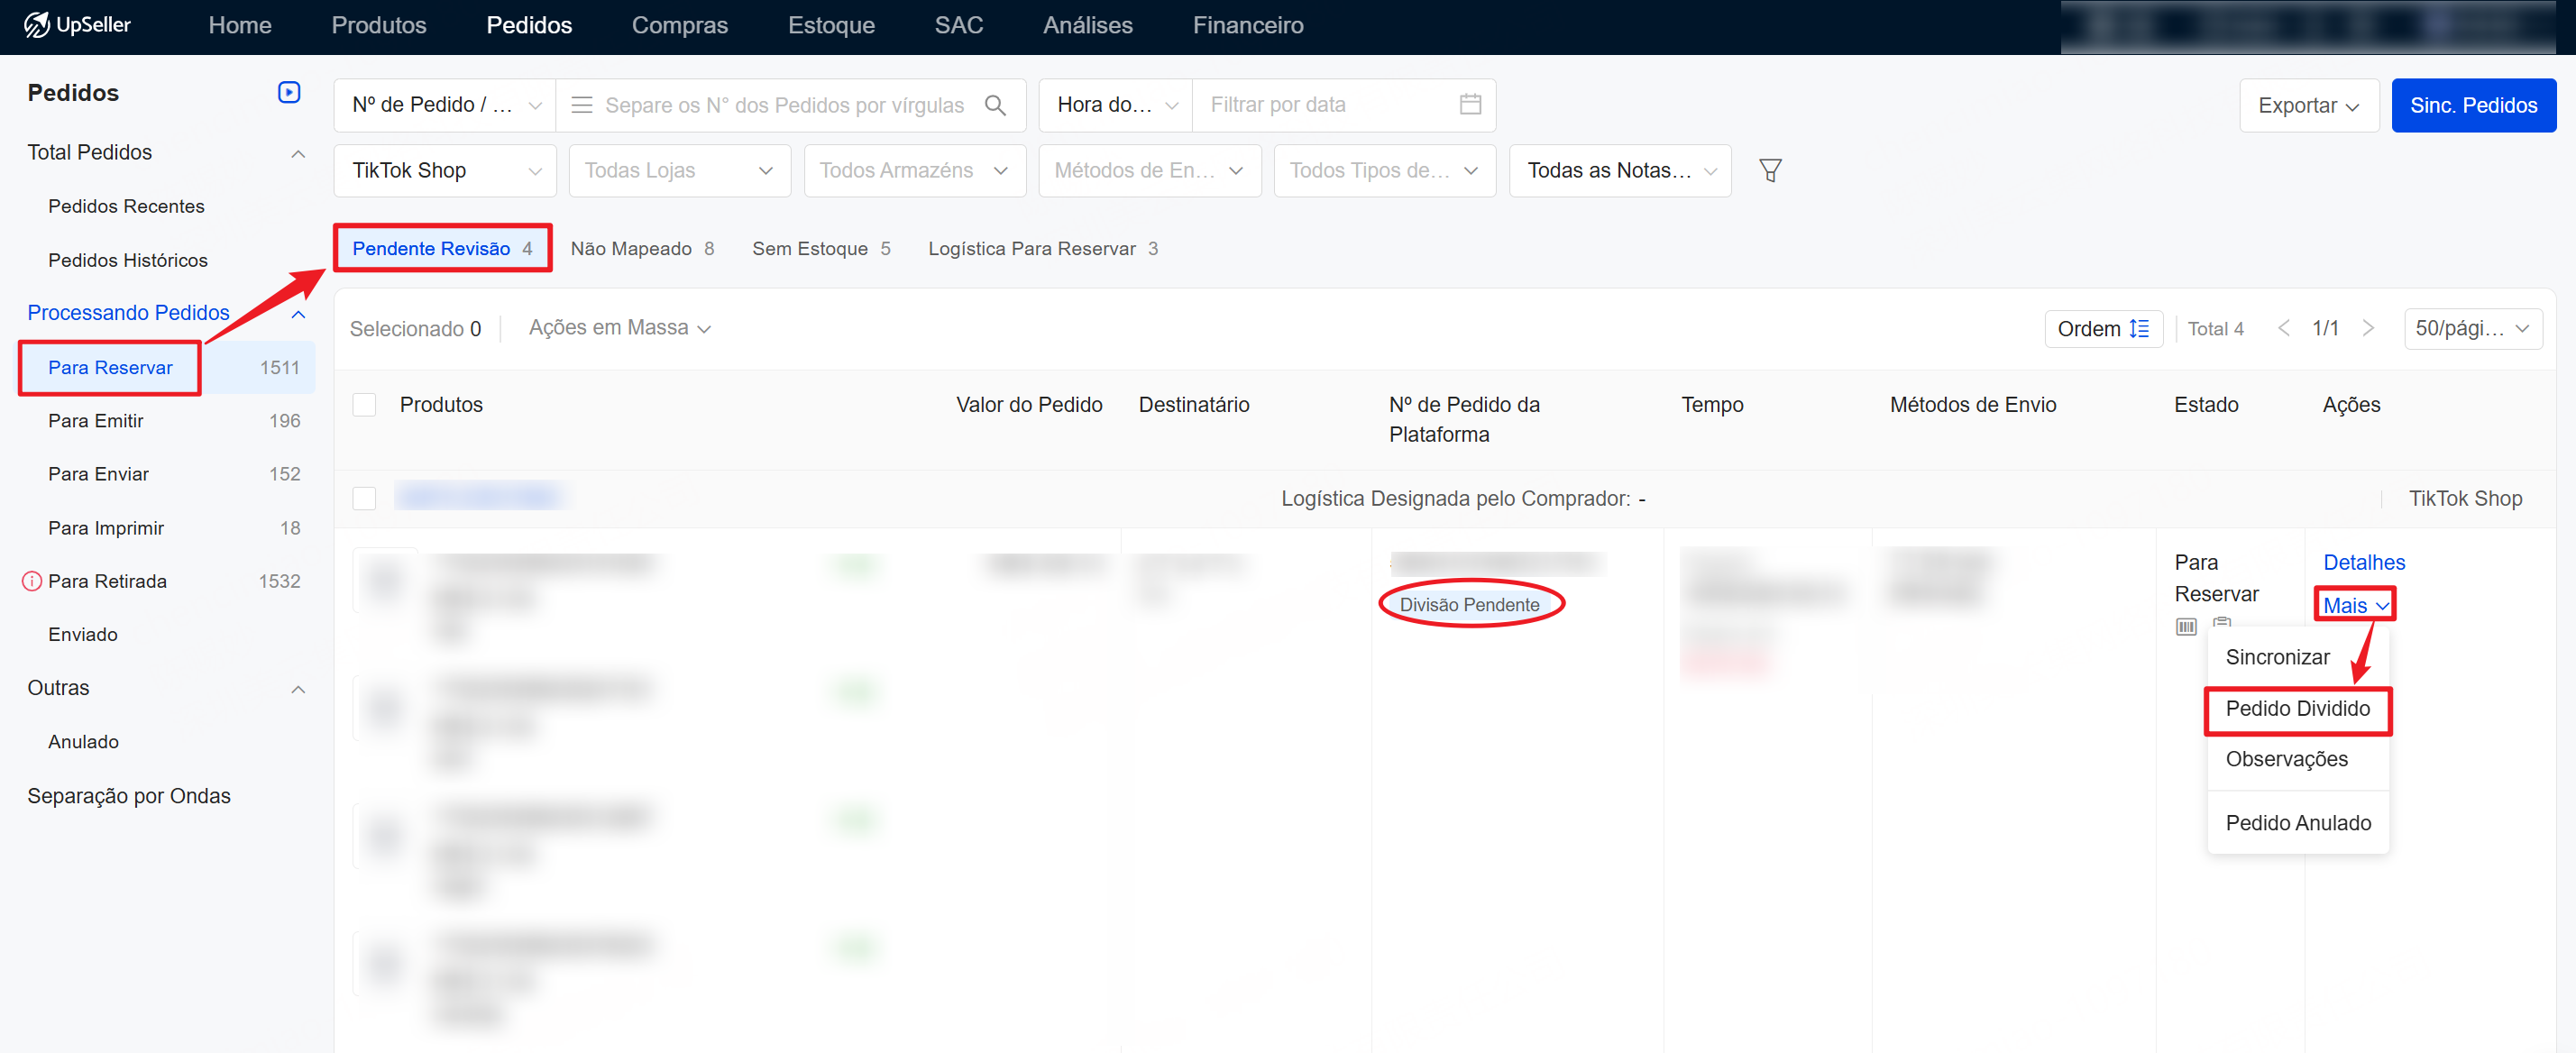Switch to Não Mapeado tab
This screenshot has width=2576, height=1053.
point(641,248)
